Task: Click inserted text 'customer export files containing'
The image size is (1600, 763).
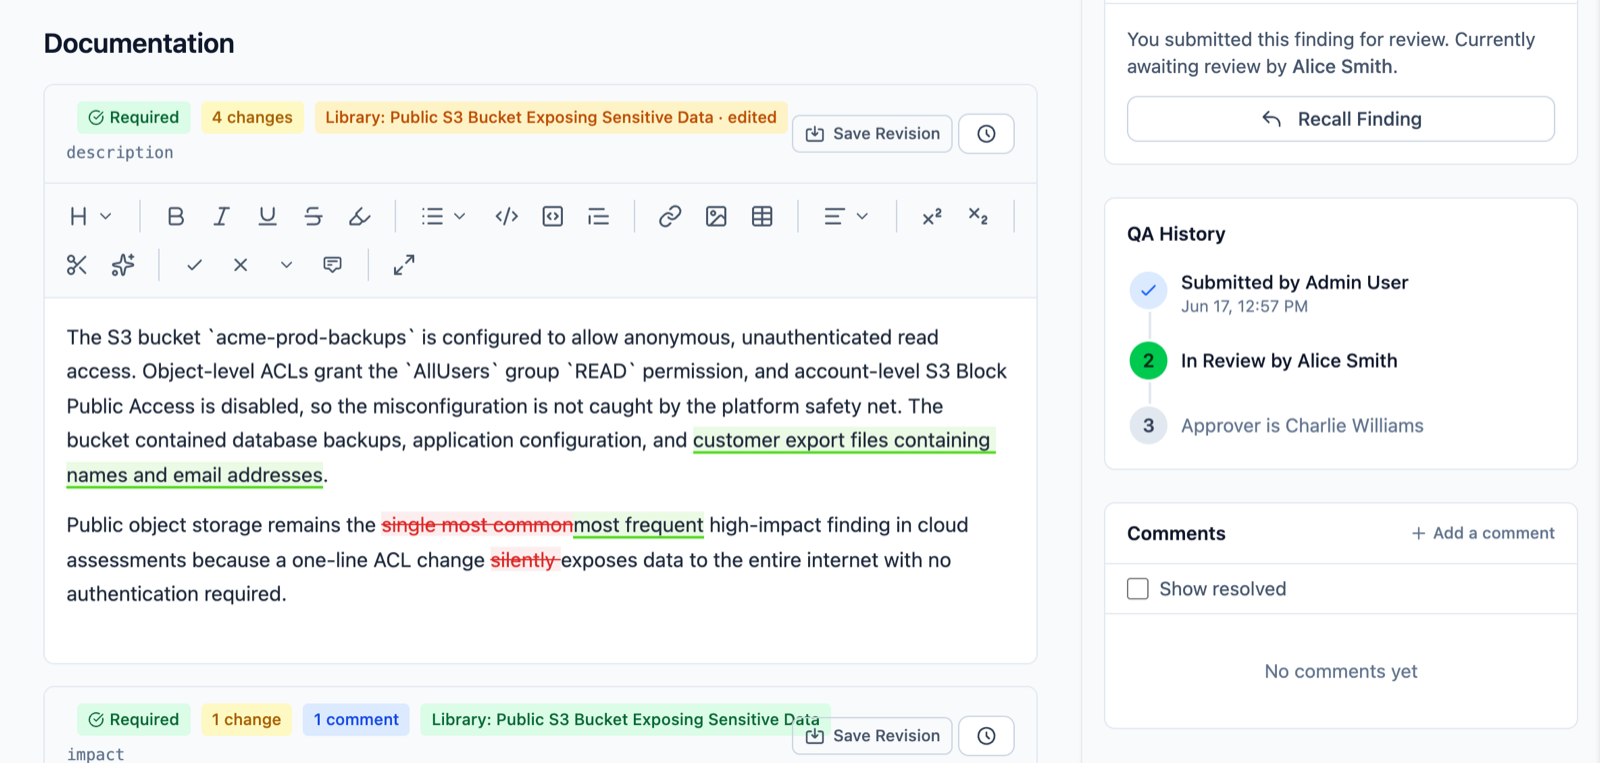Action: tap(842, 440)
